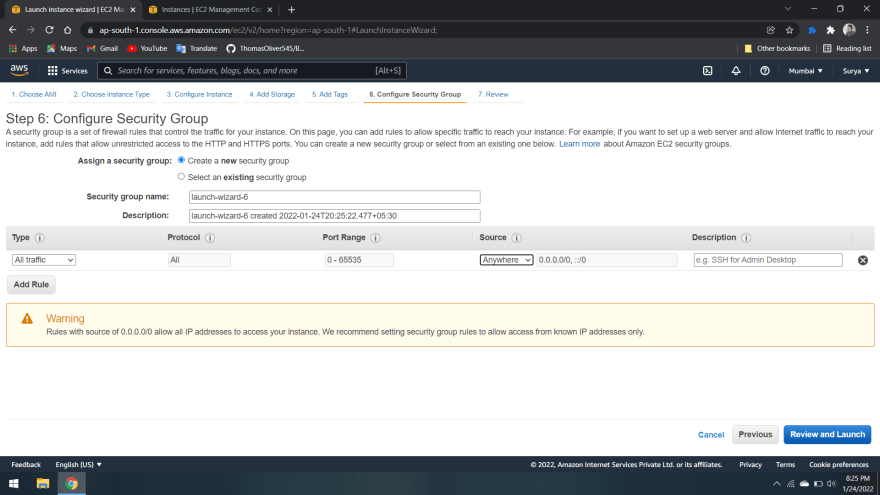Open a new browser tab
Image resolution: width=880 pixels, height=495 pixels.
(x=291, y=10)
